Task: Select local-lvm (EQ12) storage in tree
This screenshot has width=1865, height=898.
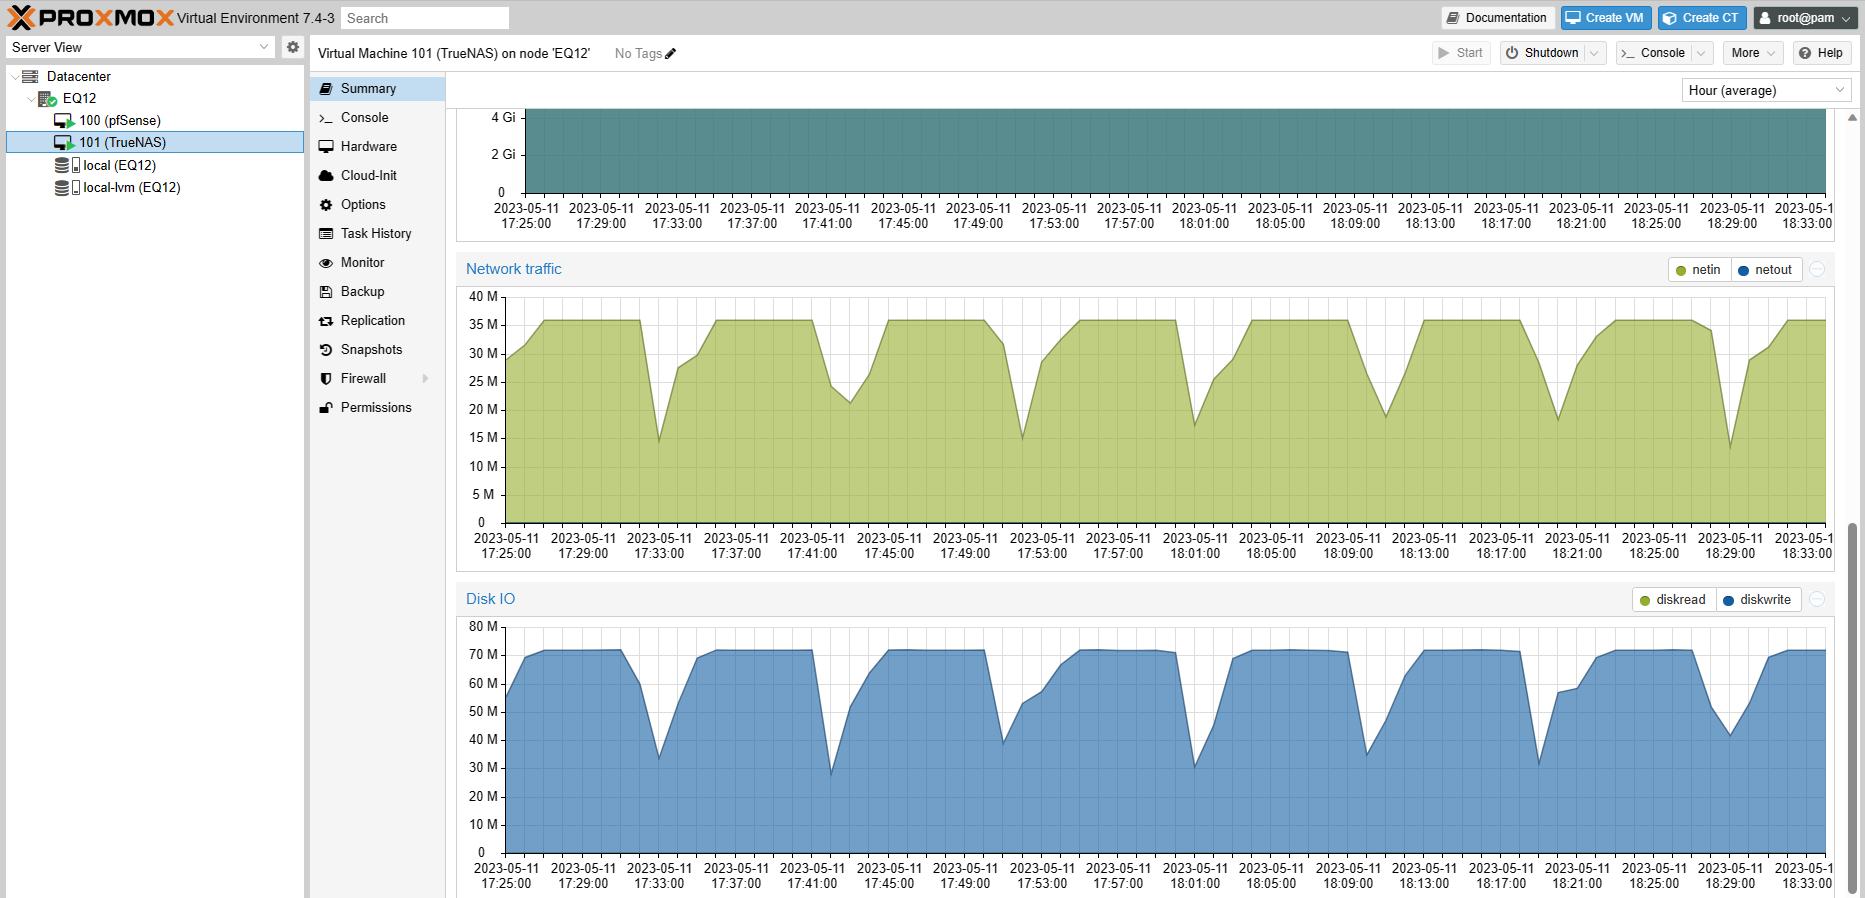Action: [155, 187]
